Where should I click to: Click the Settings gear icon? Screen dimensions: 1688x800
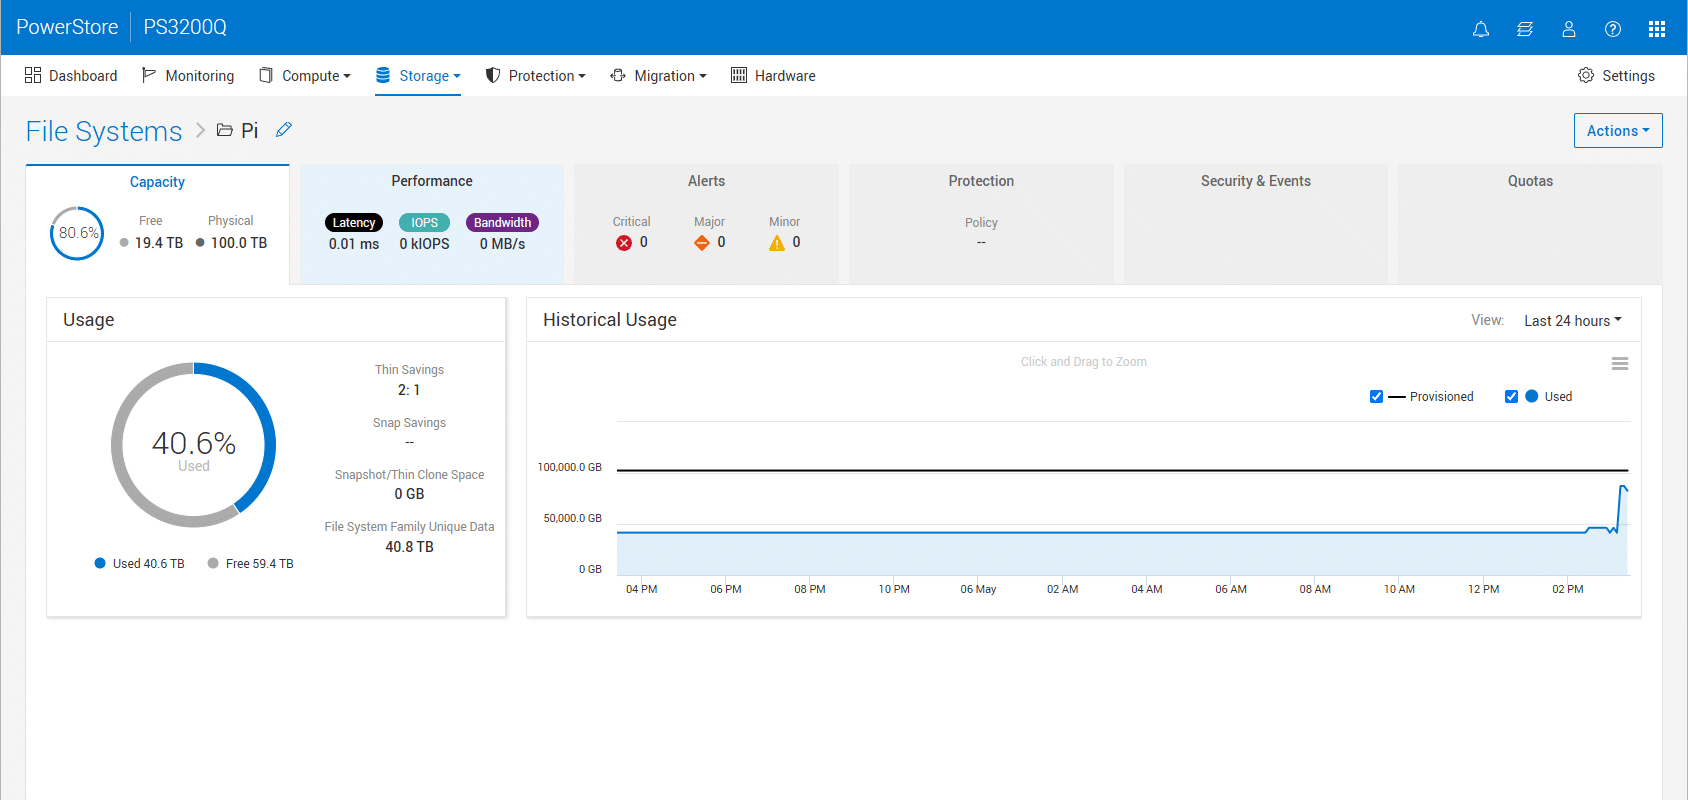[1586, 75]
